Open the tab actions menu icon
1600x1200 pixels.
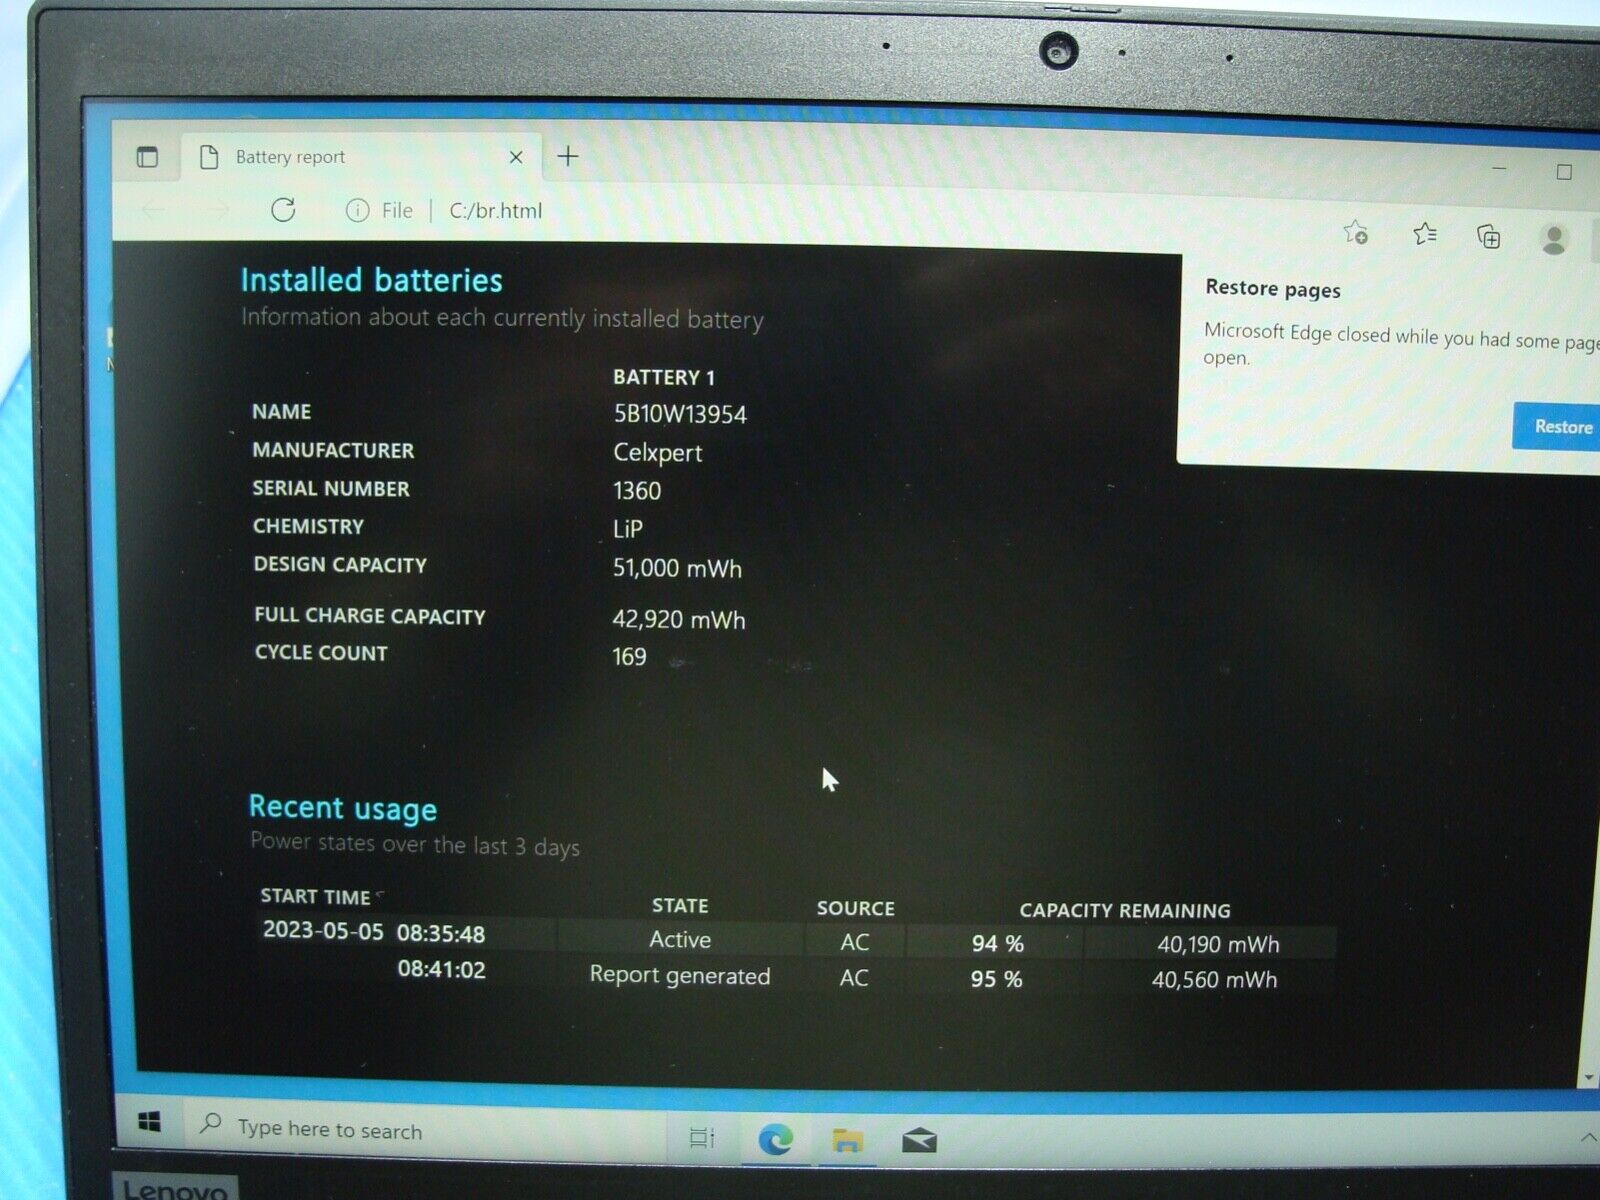click(x=147, y=157)
